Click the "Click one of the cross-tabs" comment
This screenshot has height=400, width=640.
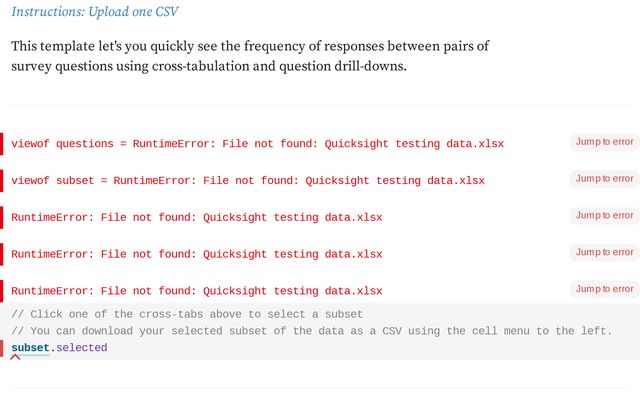pos(187,314)
